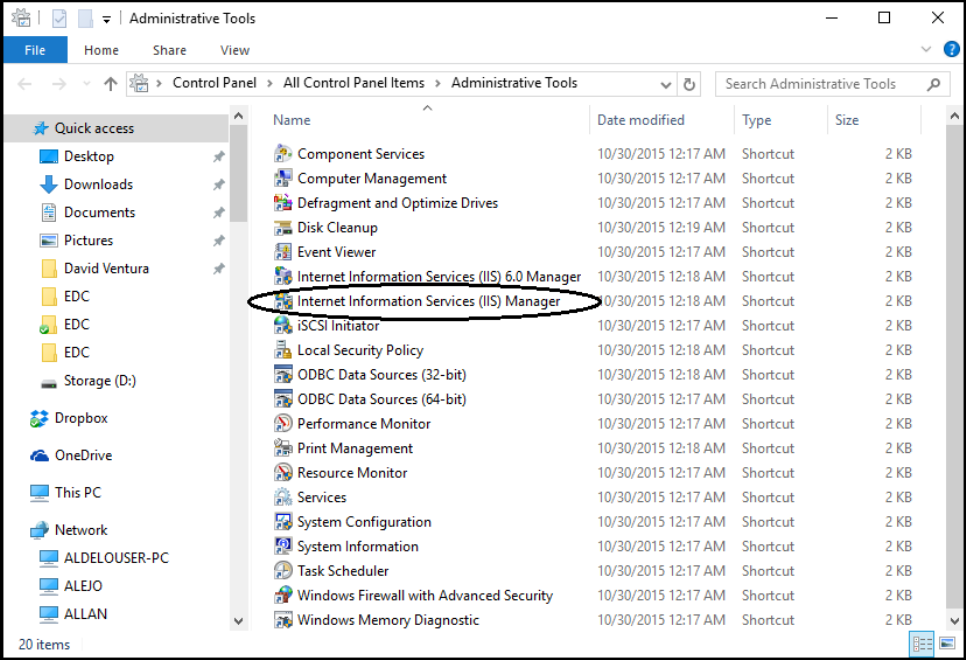Select the Services gear icon
Image resolution: width=966 pixels, height=660 pixels.
click(x=283, y=497)
